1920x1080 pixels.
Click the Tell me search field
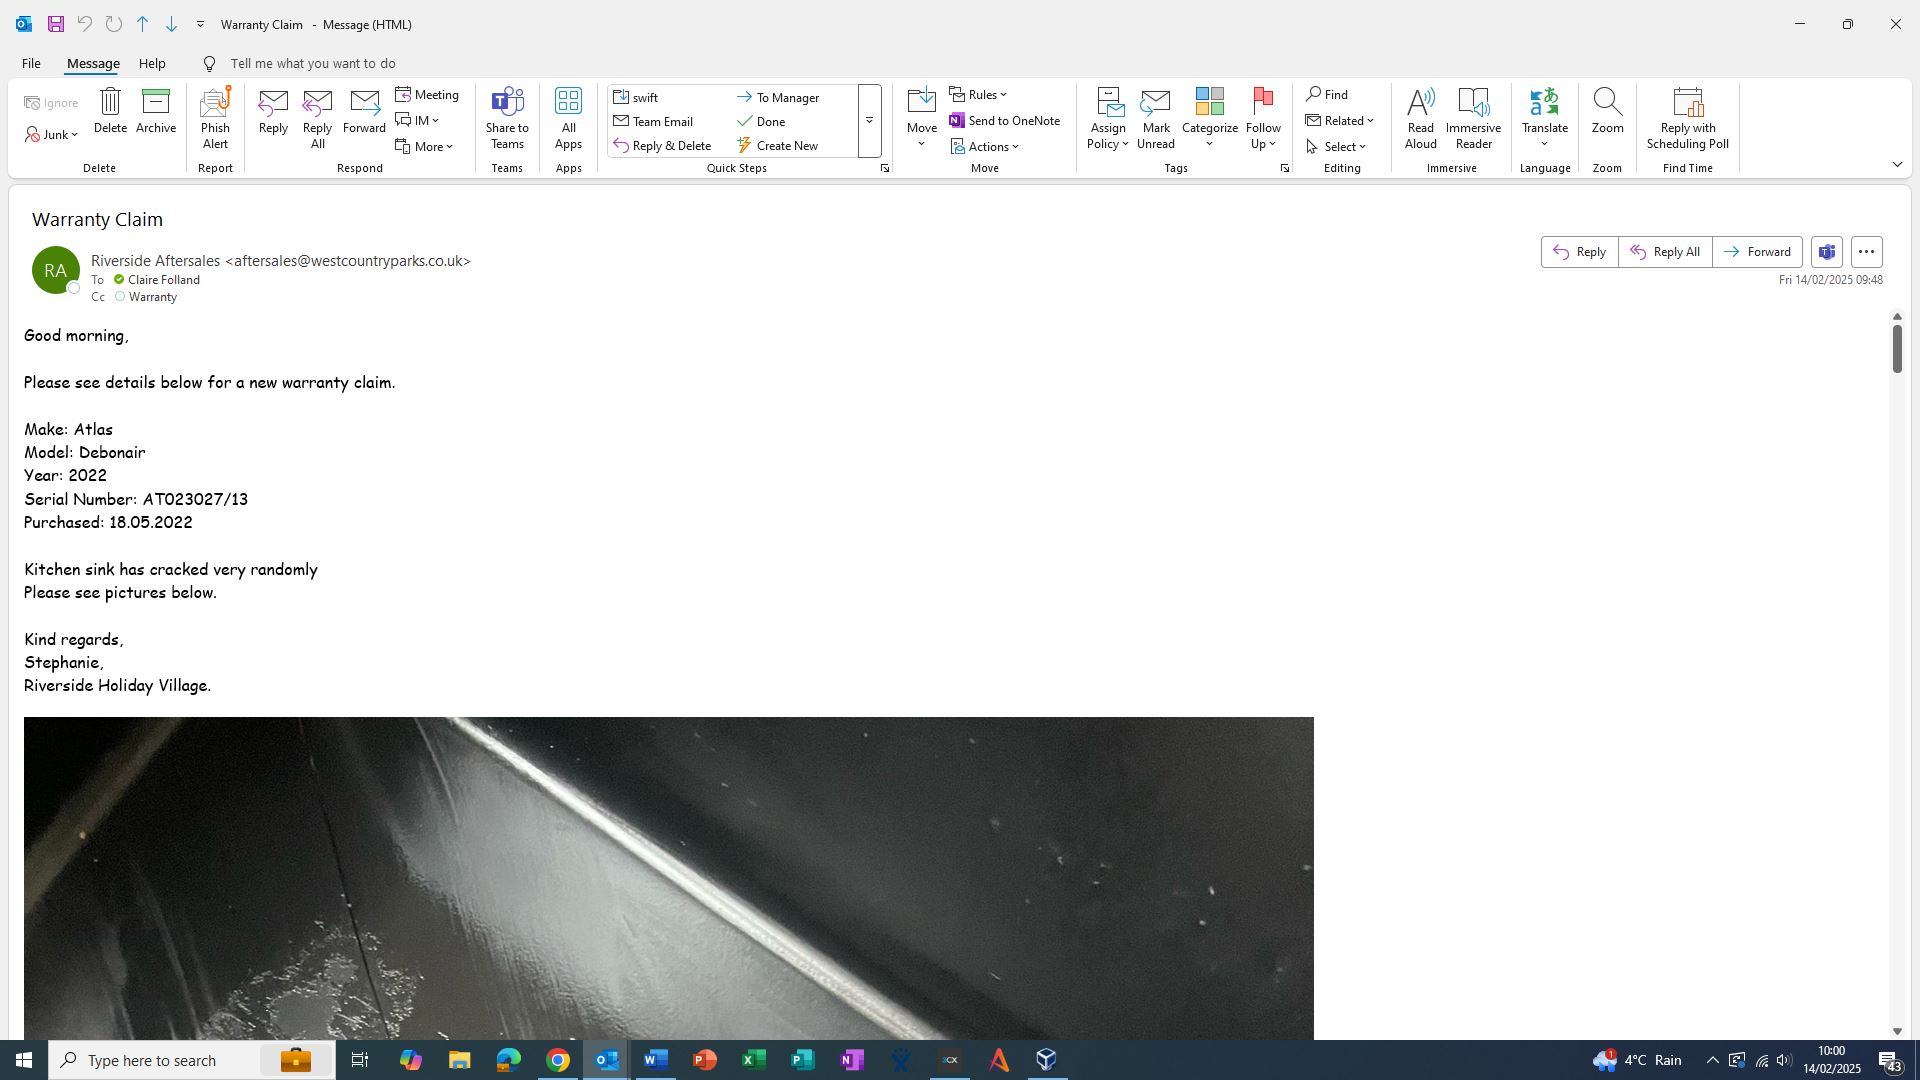312,64
